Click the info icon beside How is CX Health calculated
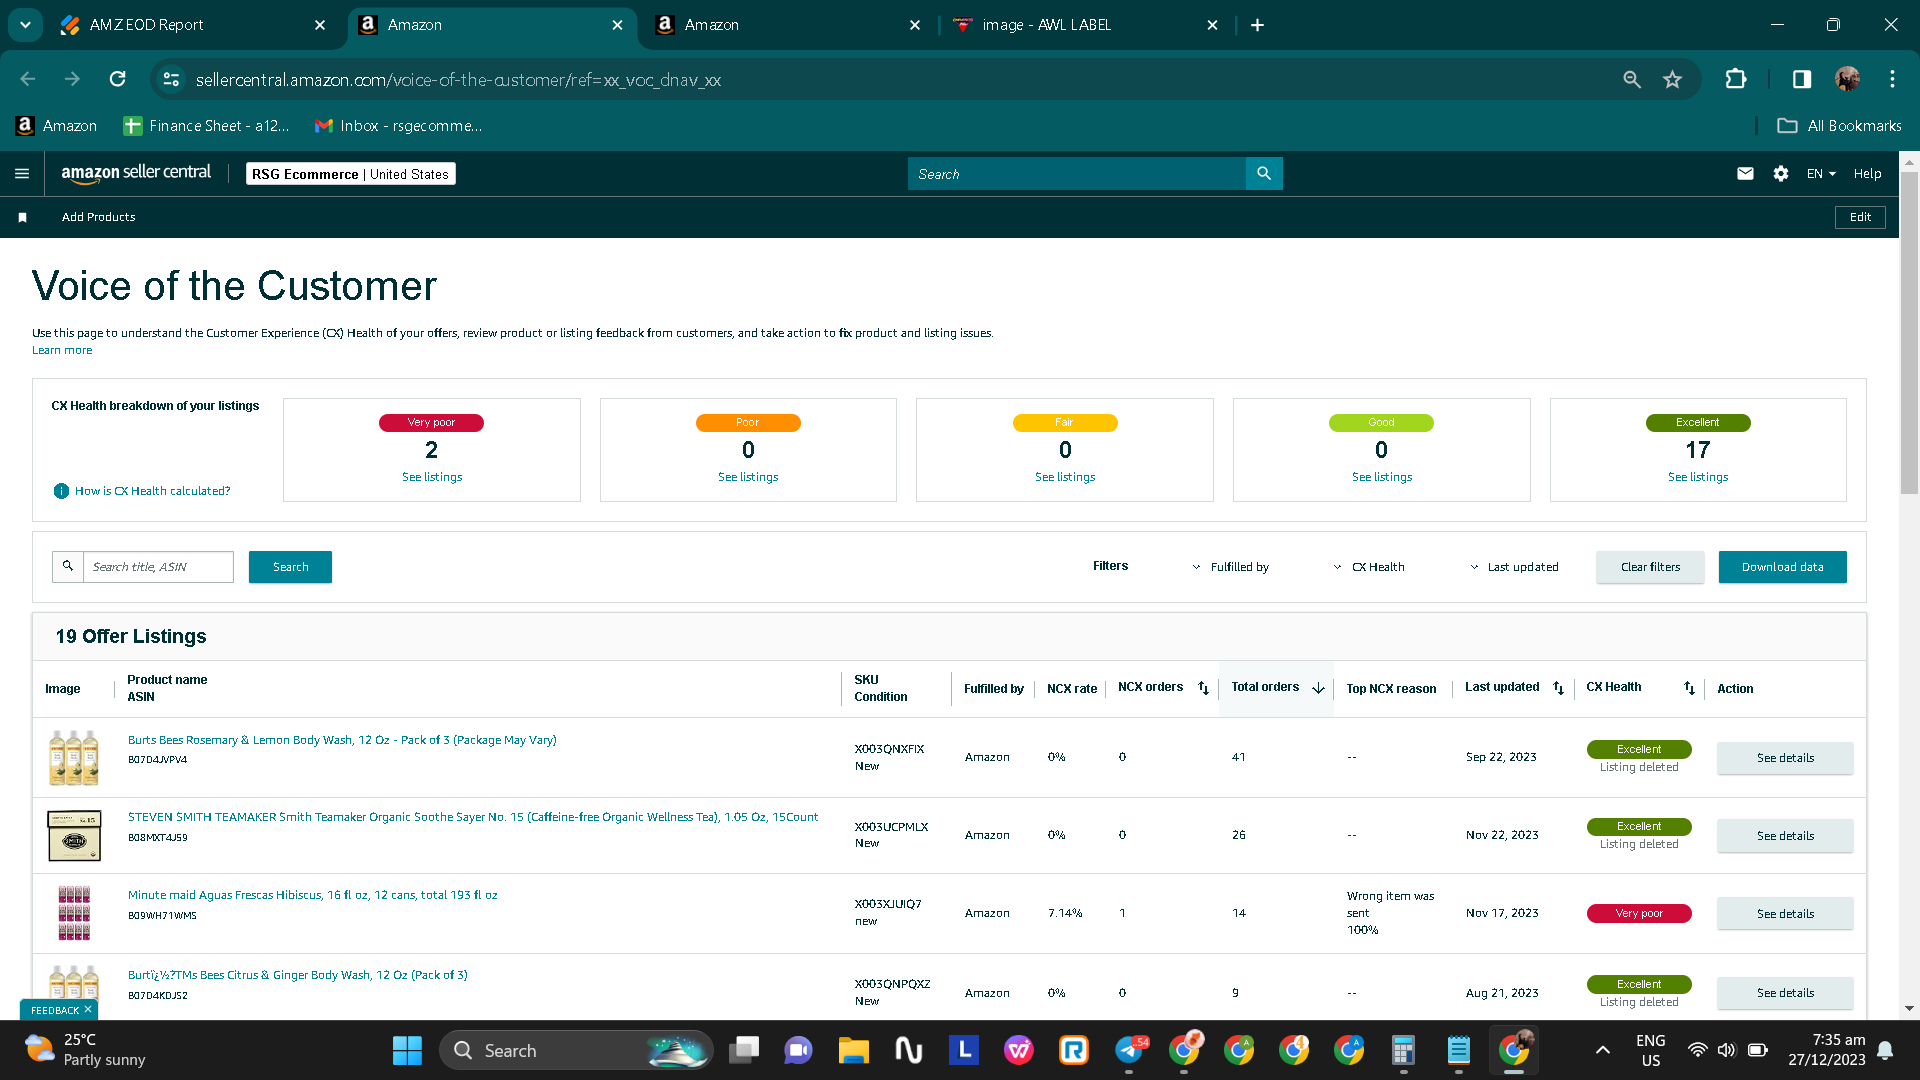The width and height of the screenshot is (1920, 1080). (61, 491)
